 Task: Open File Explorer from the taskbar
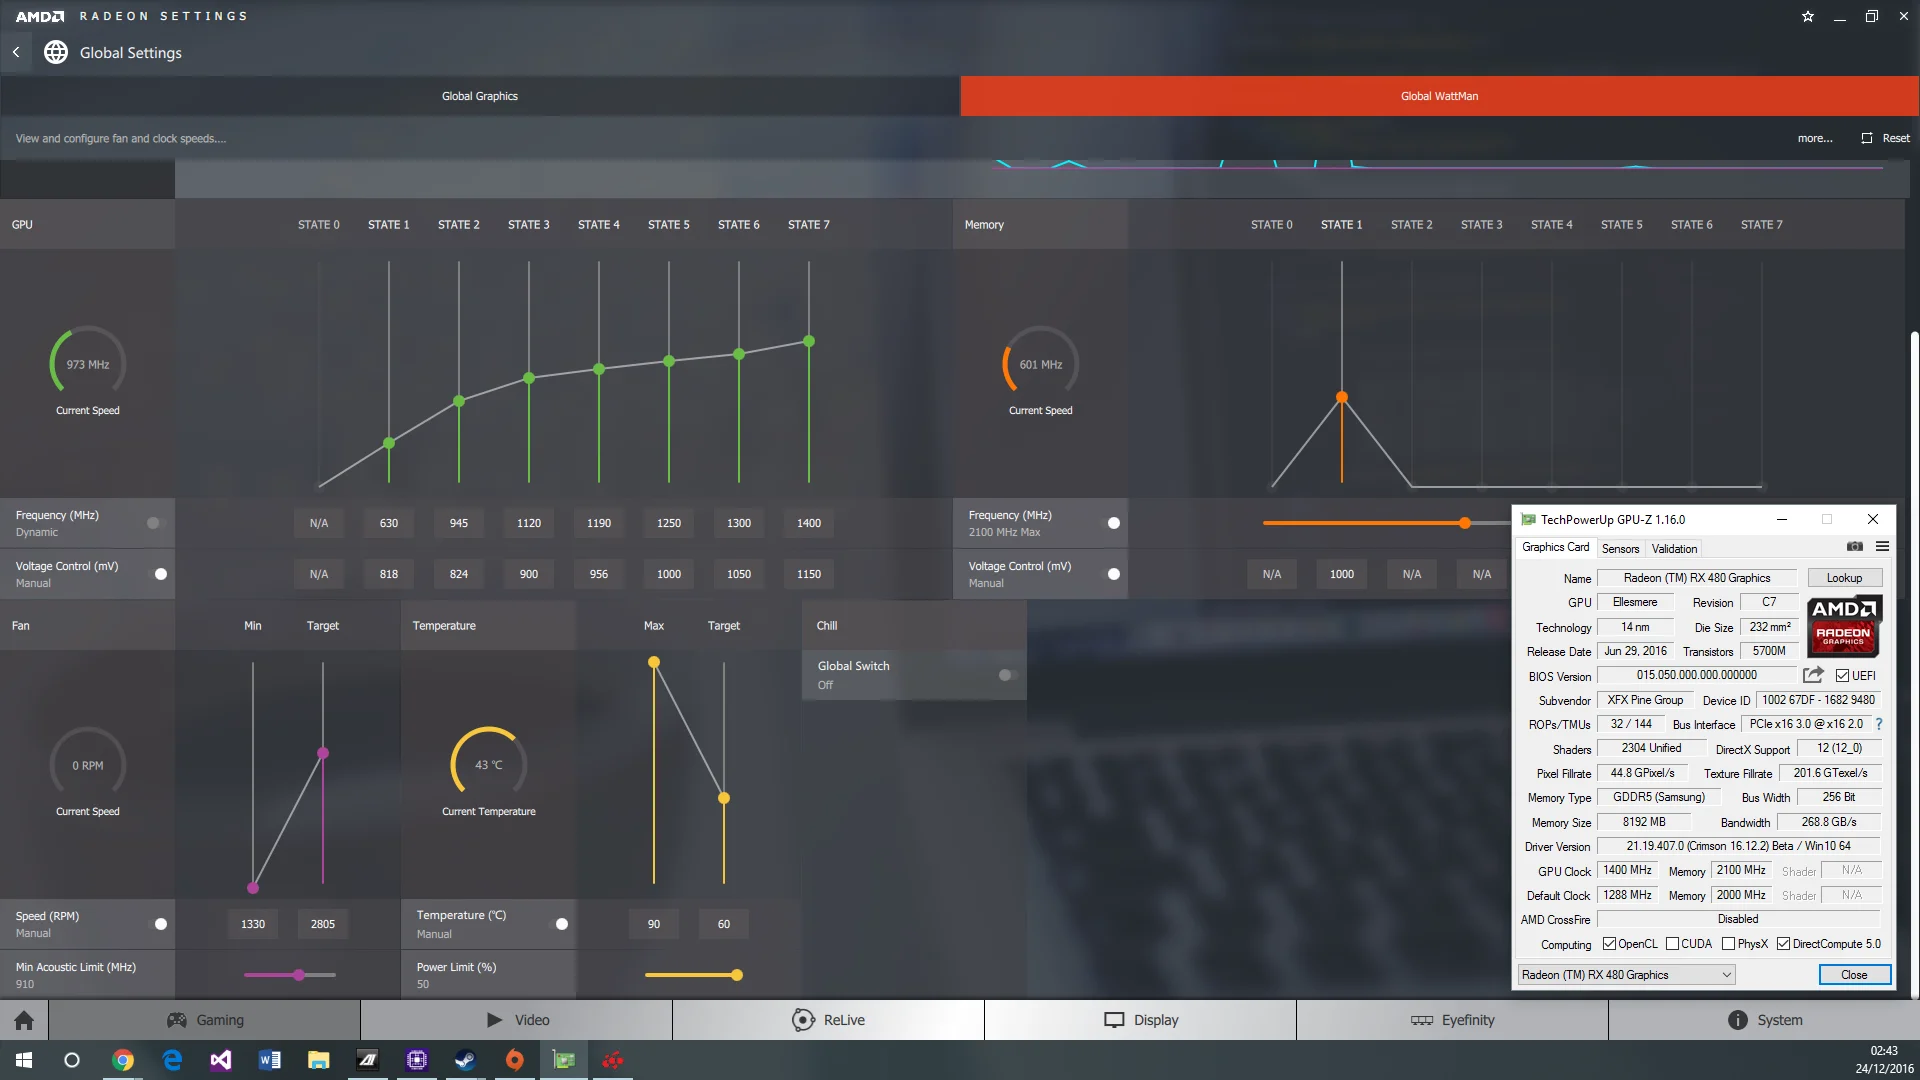tap(319, 1060)
